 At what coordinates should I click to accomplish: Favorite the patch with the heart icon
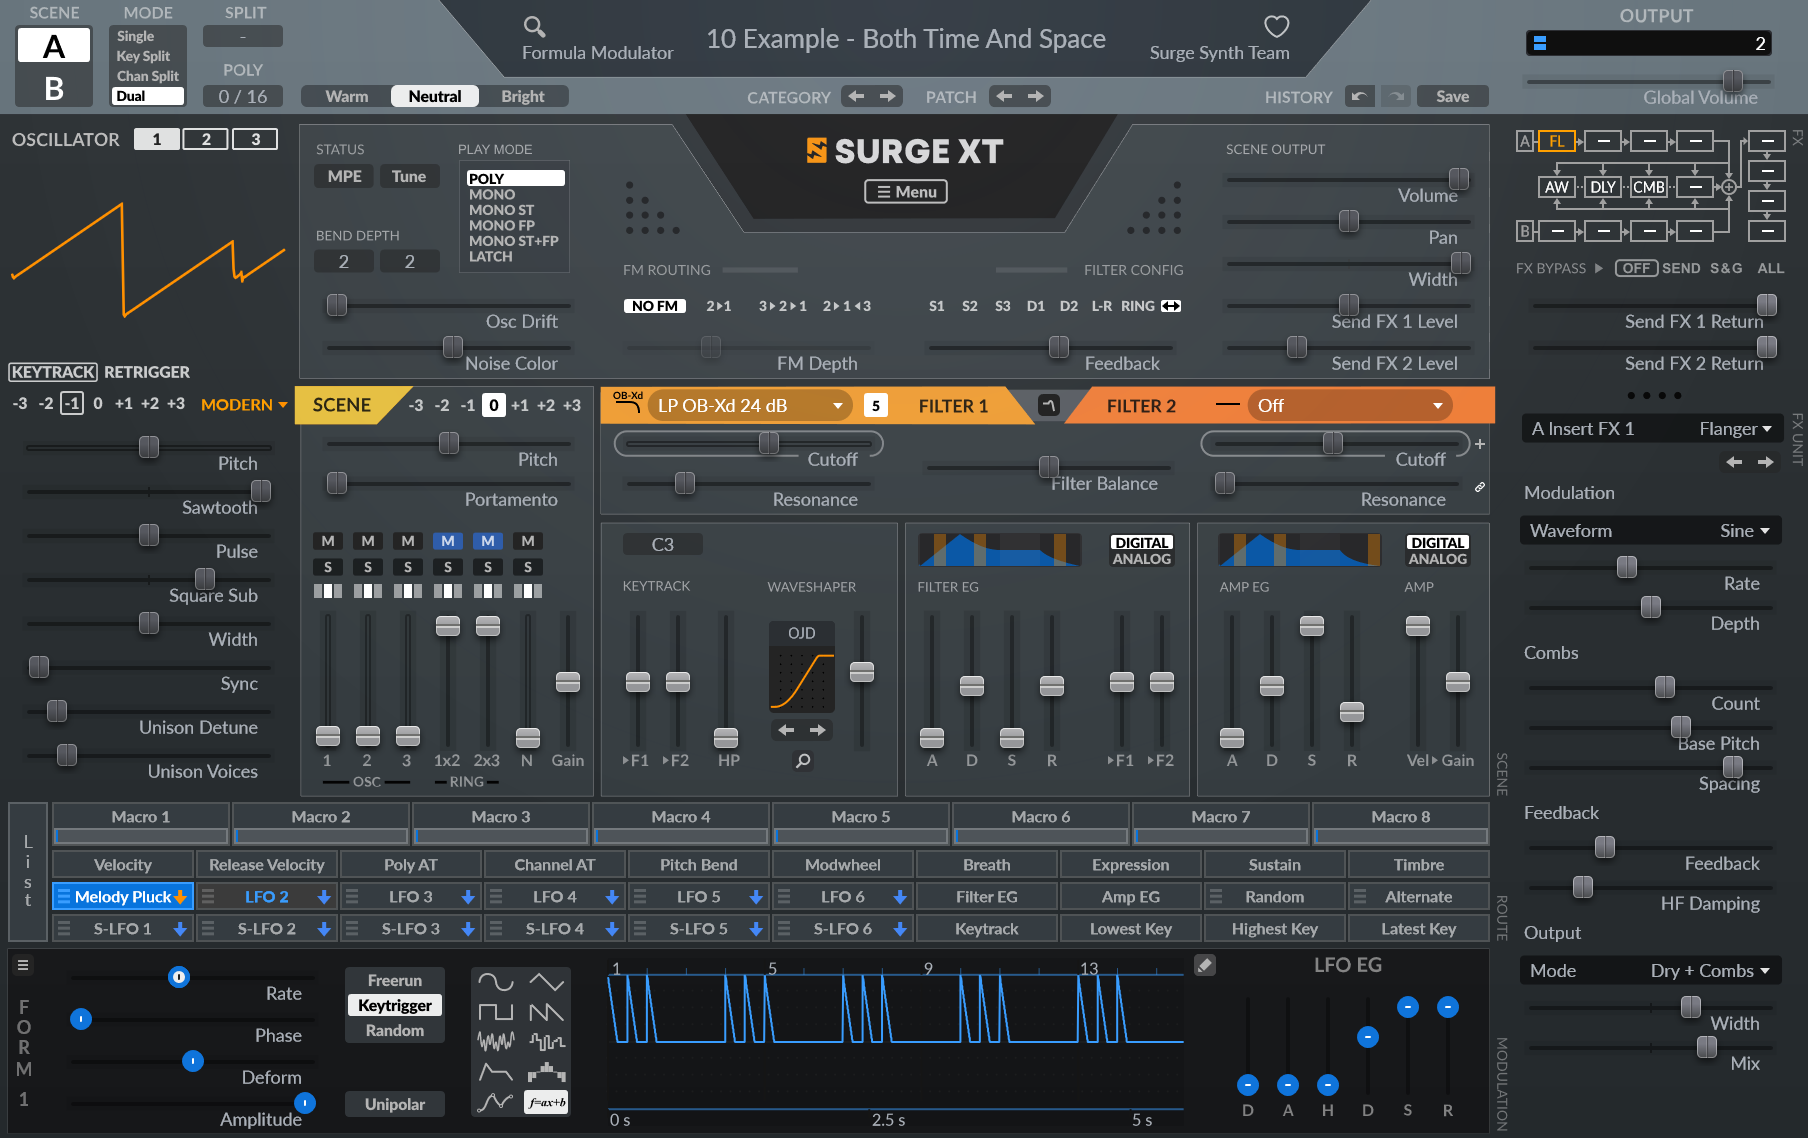tap(1276, 26)
